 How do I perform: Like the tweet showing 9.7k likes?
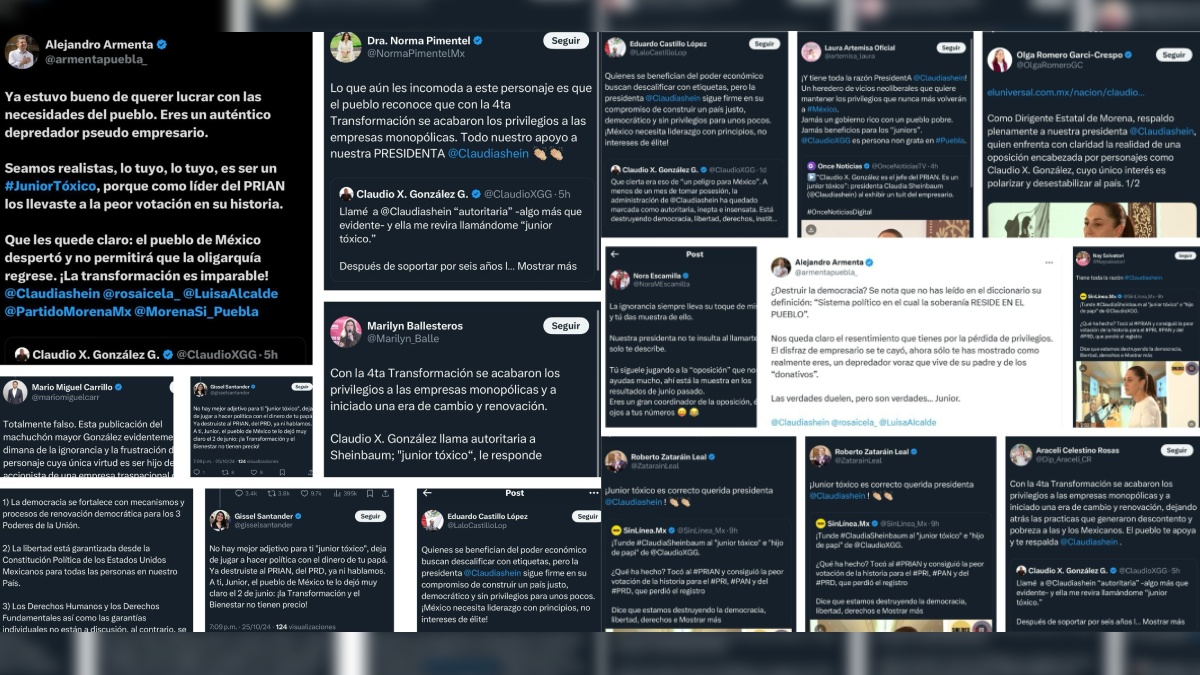(x=304, y=494)
